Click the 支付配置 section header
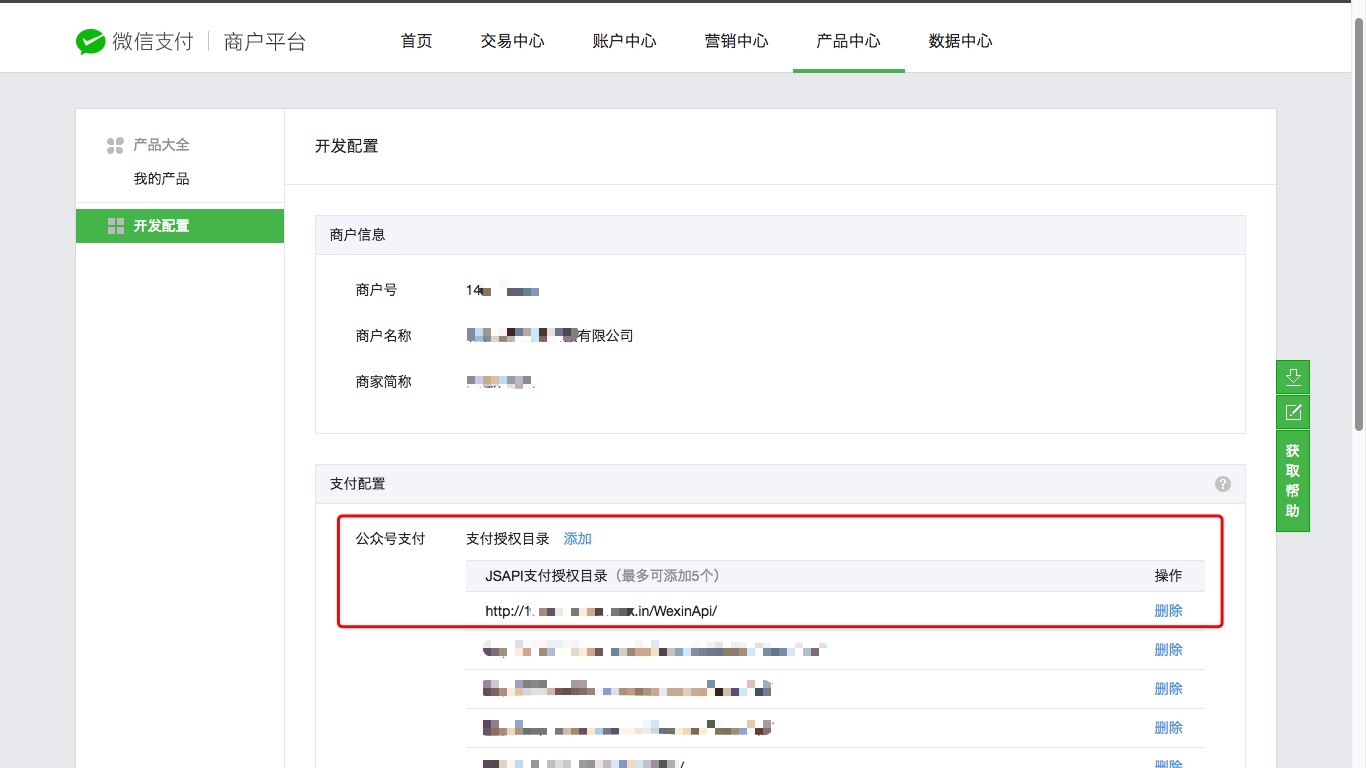Viewport: 1366px width, 768px height. tap(780, 484)
